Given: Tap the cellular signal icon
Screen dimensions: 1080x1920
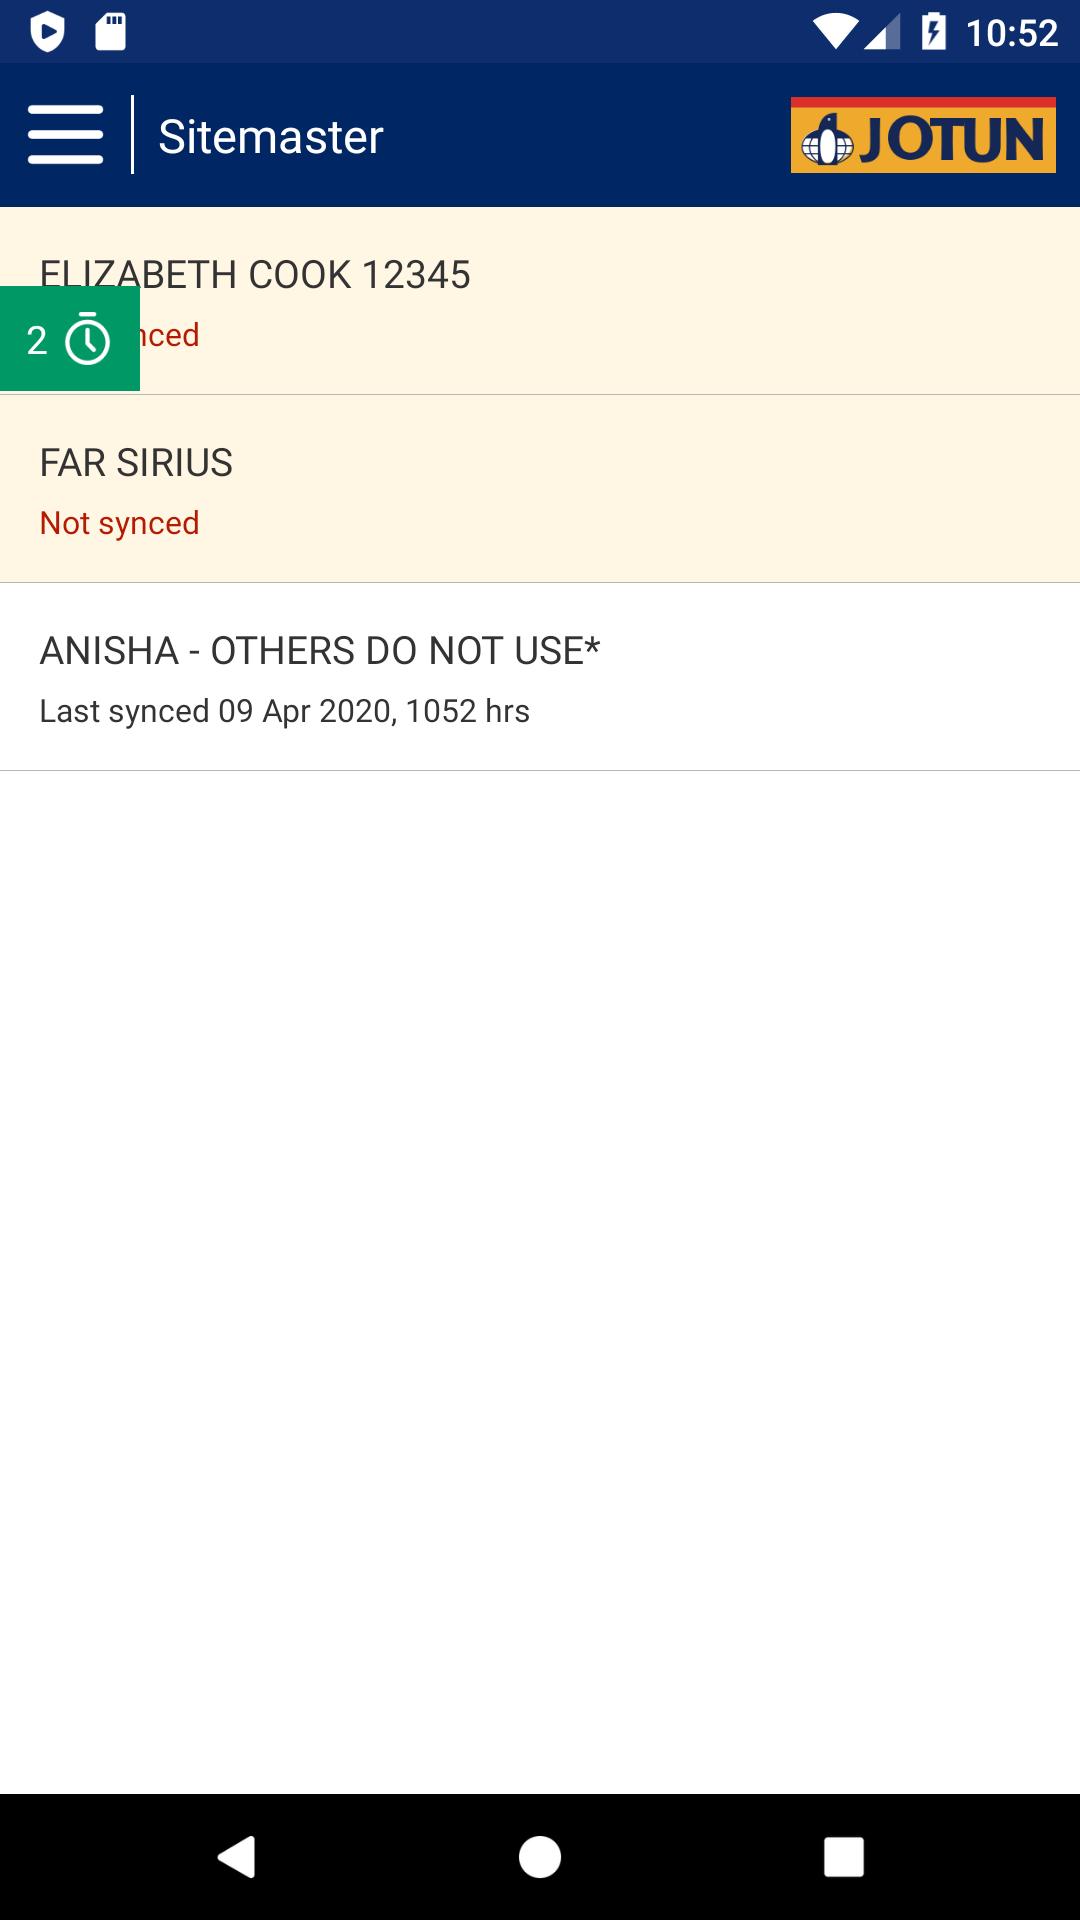Looking at the screenshot, I should 881,32.
